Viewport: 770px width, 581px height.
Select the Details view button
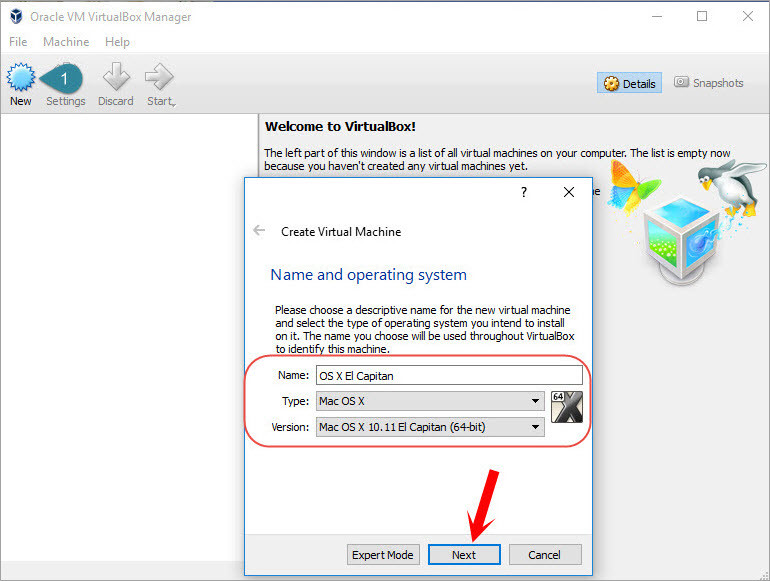coord(630,83)
